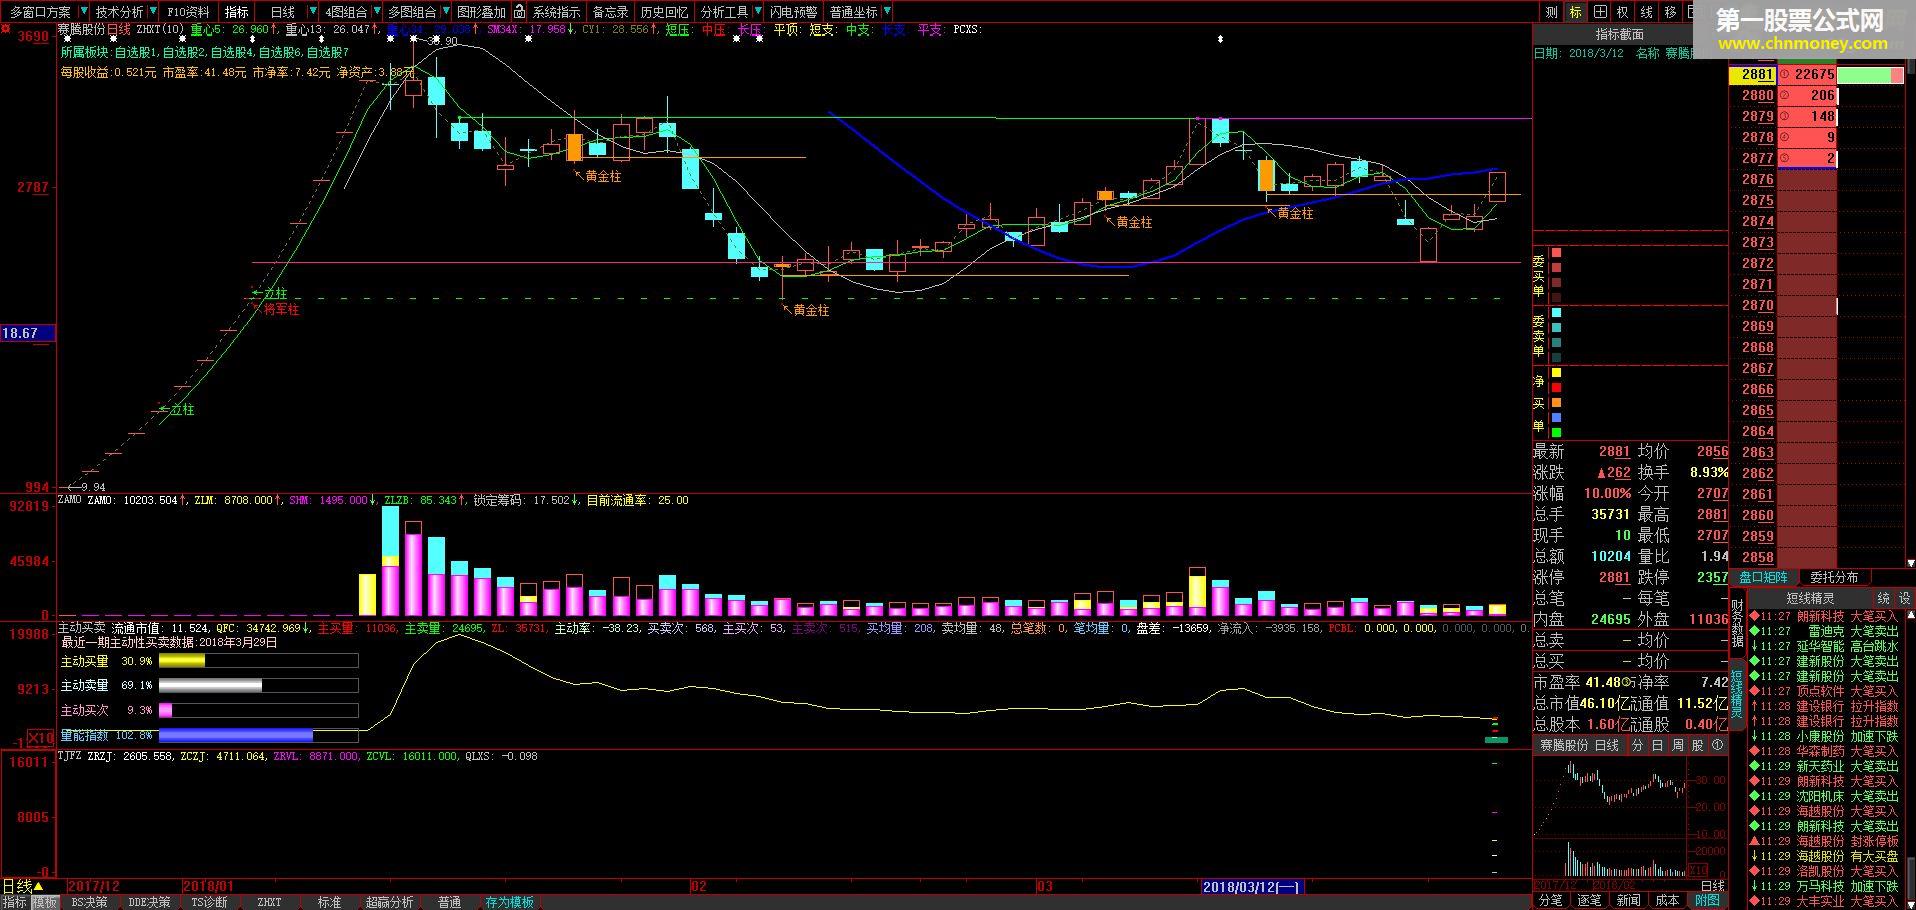Click the circled 2 next to 206
This screenshot has width=1916, height=910.
click(x=1784, y=95)
